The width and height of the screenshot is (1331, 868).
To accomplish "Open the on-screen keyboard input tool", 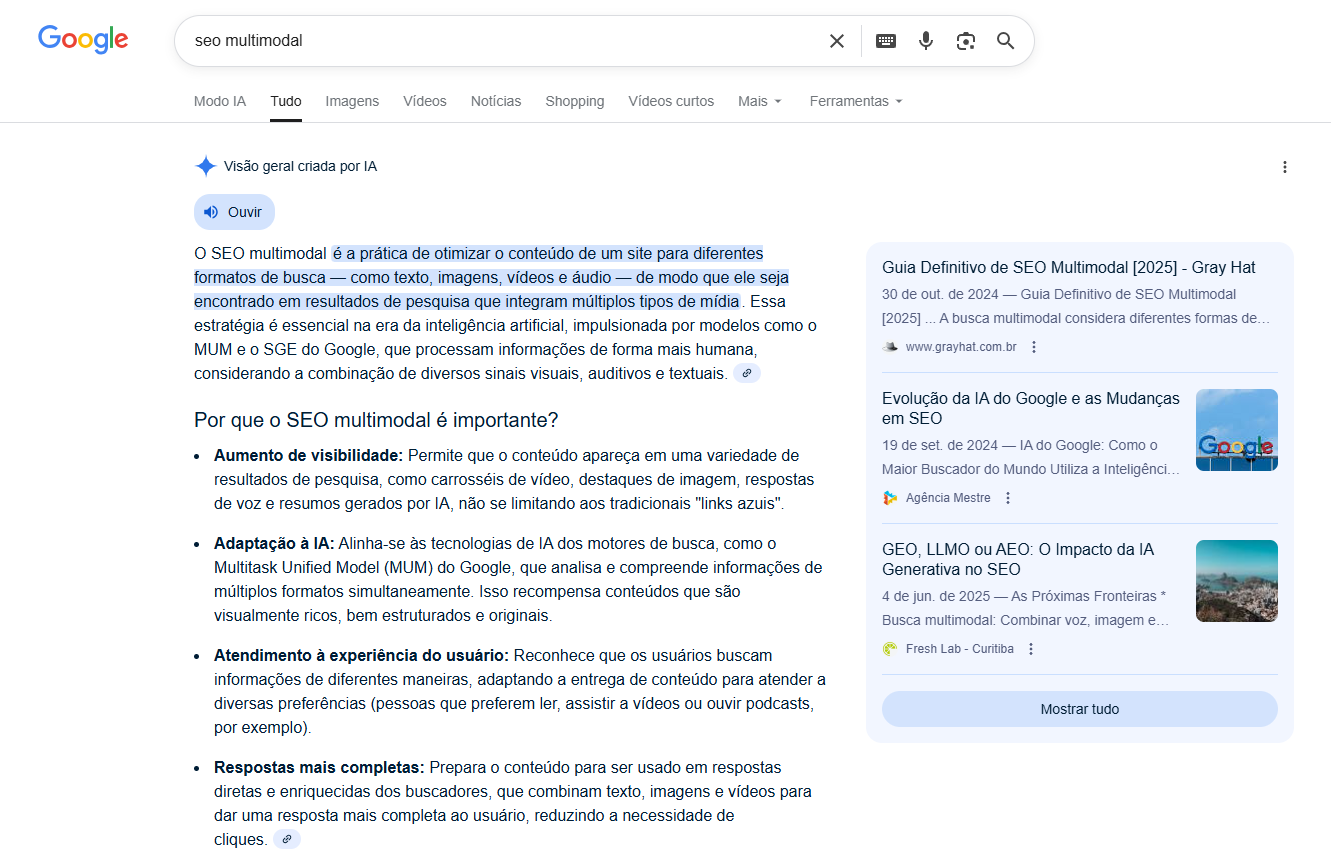I will tap(886, 41).
